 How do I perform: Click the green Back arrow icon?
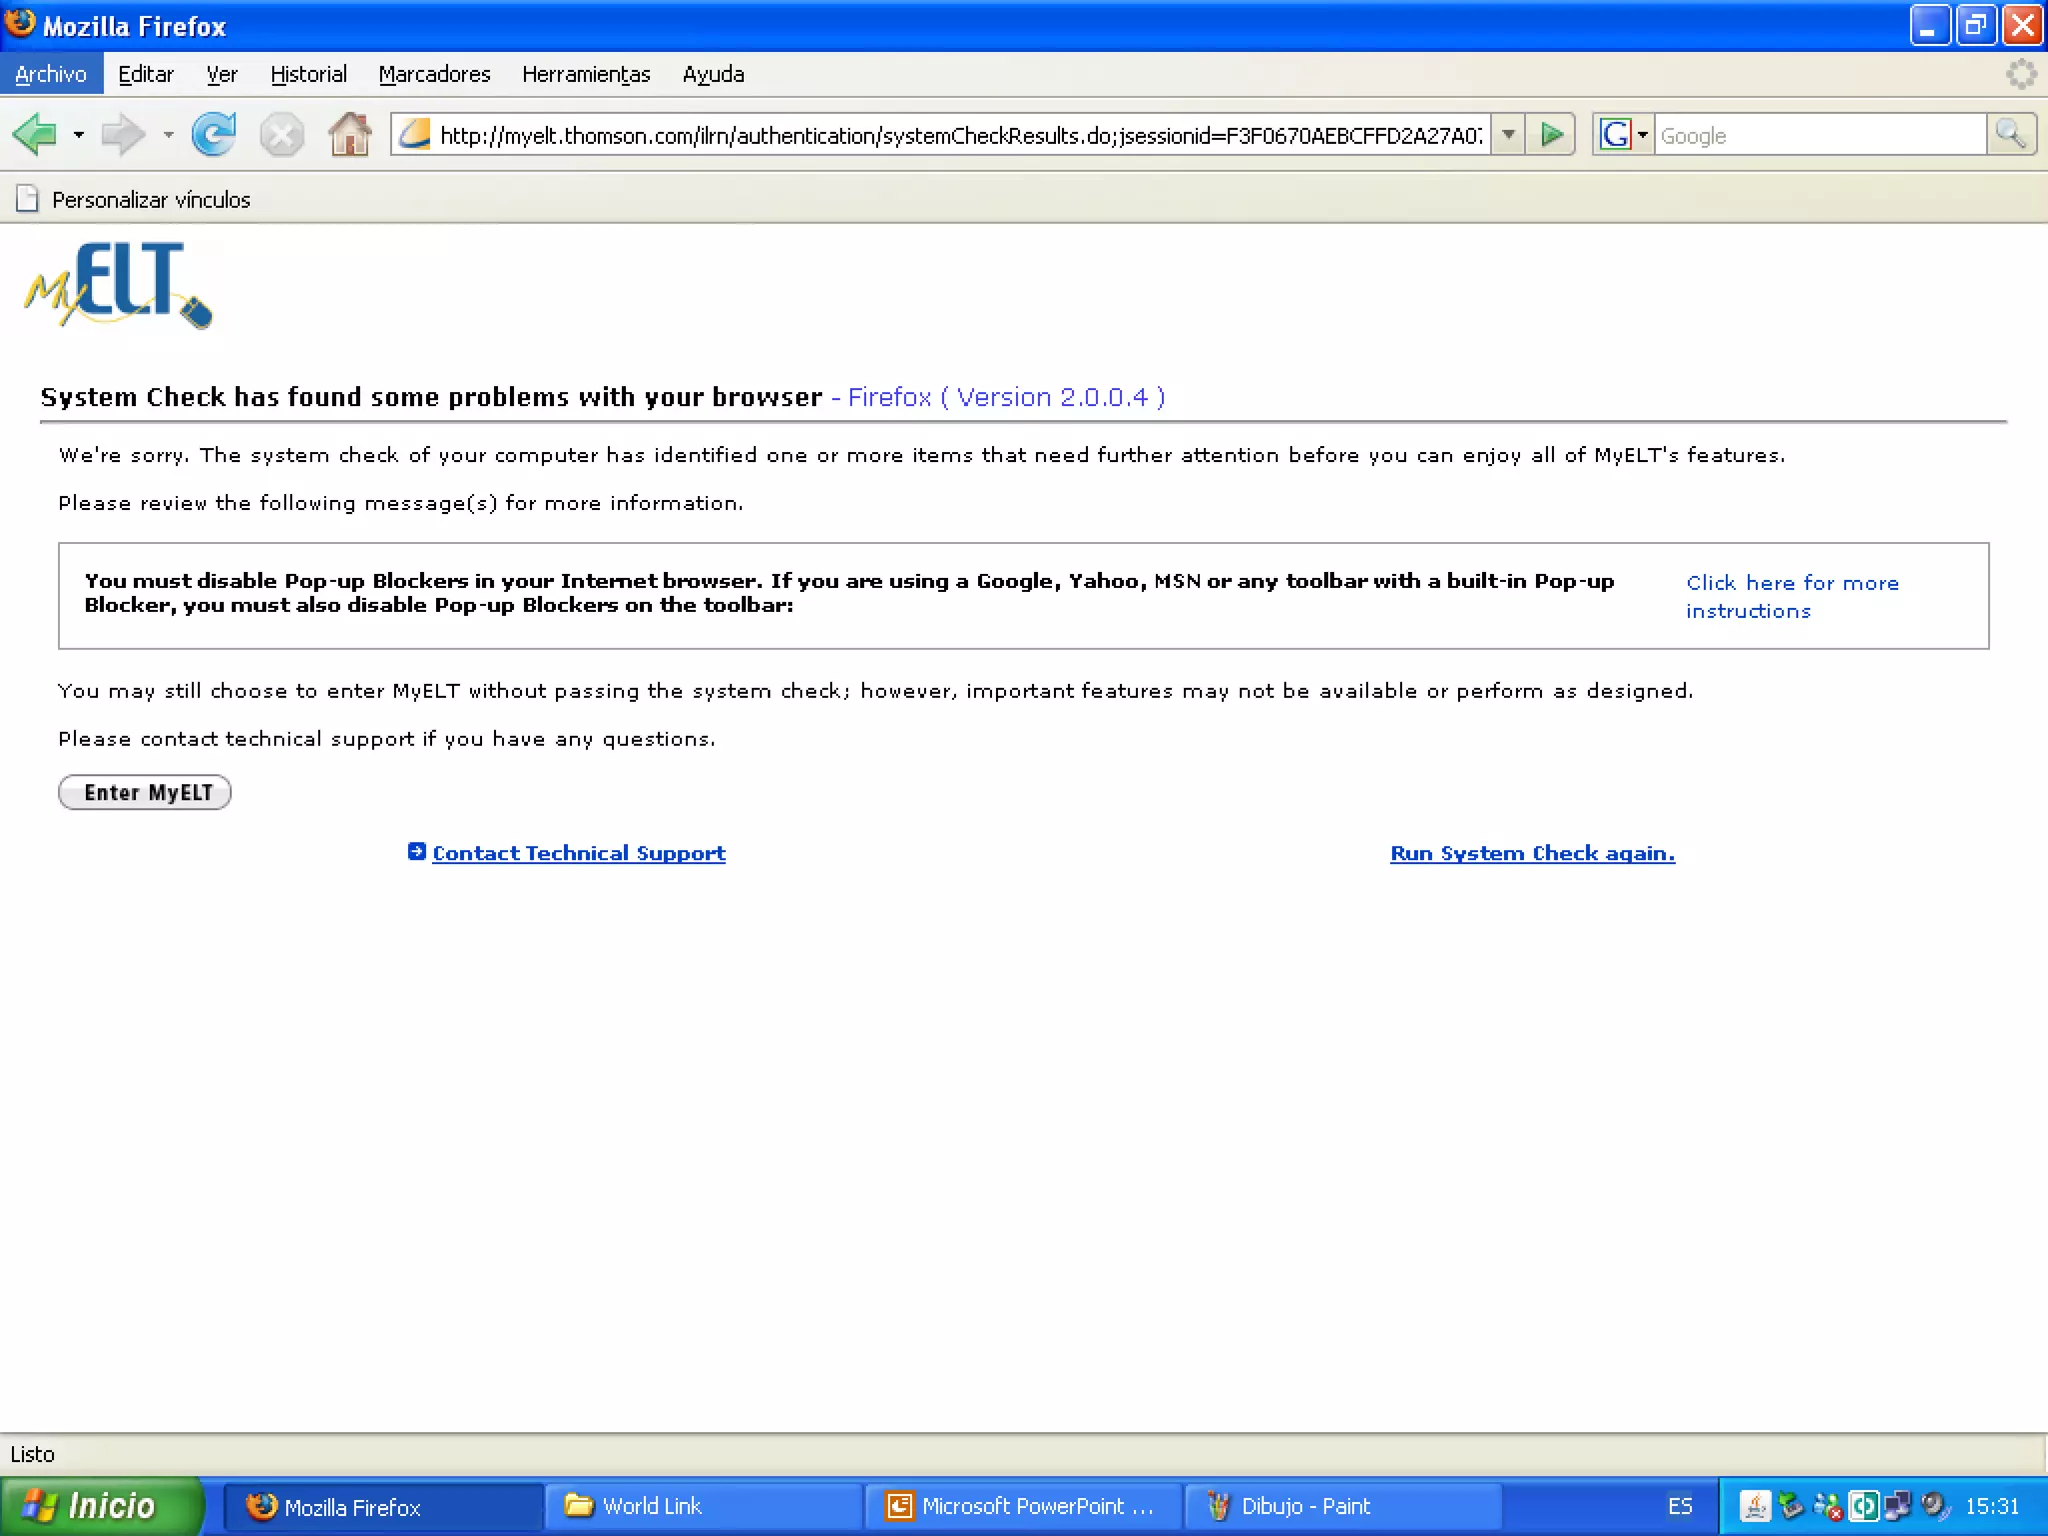coord(36,134)
